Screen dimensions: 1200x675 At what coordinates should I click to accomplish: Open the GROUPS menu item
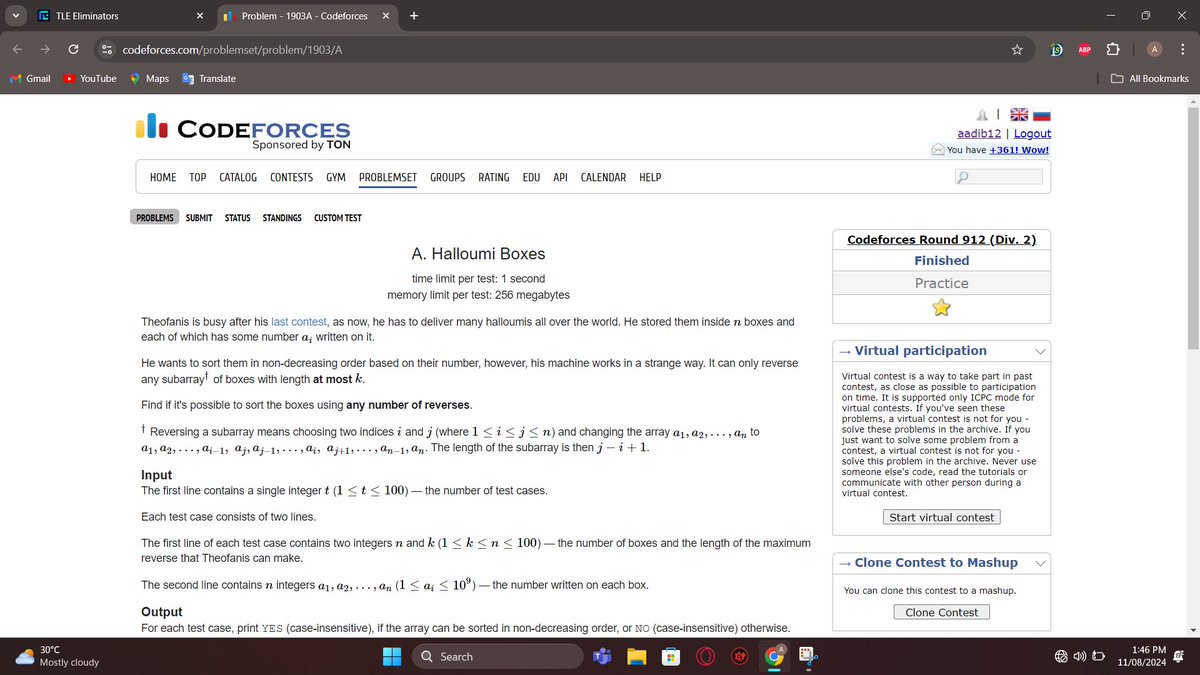(447, 177)
